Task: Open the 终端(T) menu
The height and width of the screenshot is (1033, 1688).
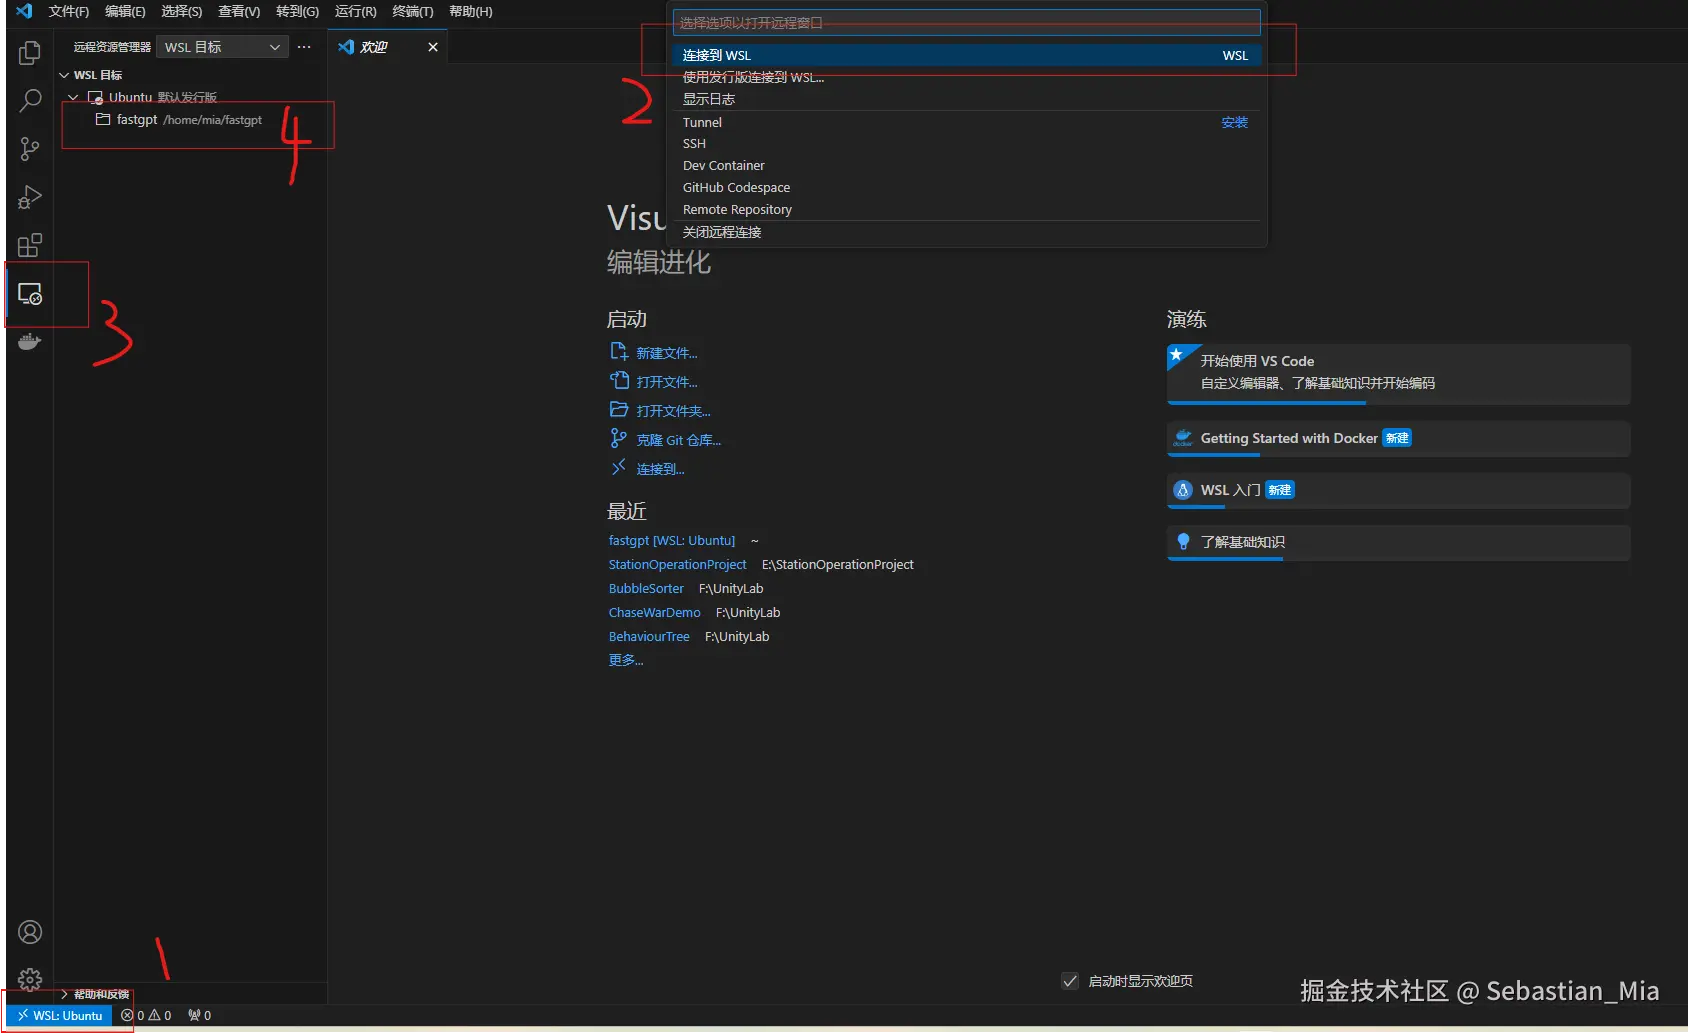Action: 412,11
